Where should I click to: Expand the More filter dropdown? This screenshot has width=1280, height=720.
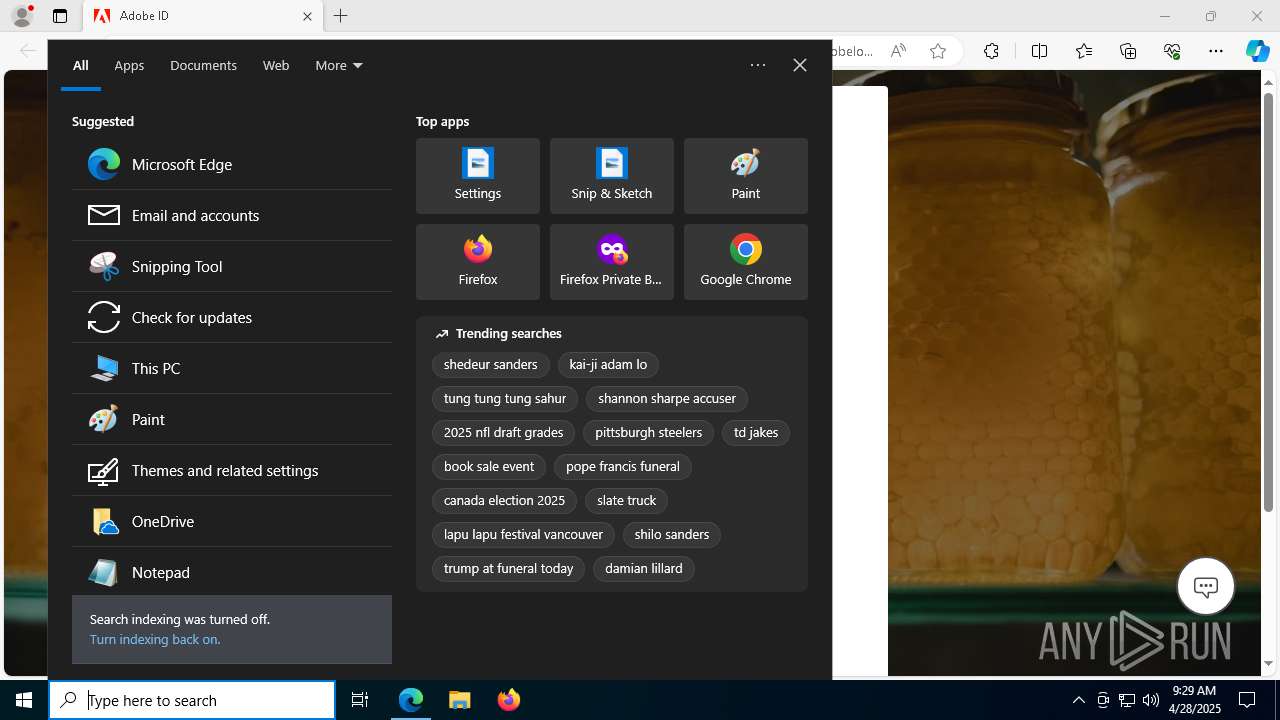click(338, 65)
